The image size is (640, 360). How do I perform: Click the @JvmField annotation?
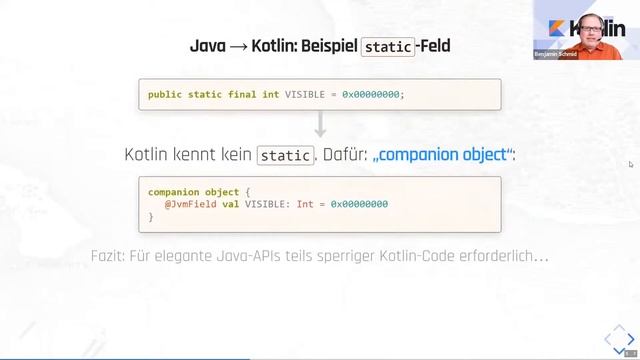click(190, 204)
